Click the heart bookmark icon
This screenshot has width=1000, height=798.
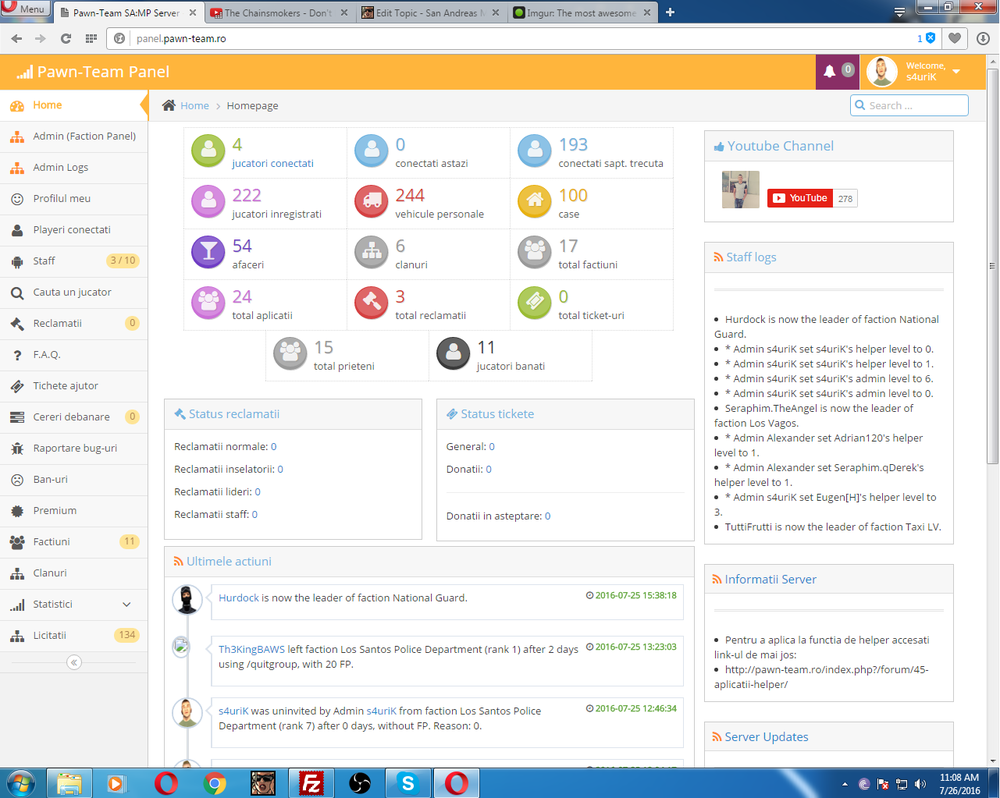click(x=955, y=38)
